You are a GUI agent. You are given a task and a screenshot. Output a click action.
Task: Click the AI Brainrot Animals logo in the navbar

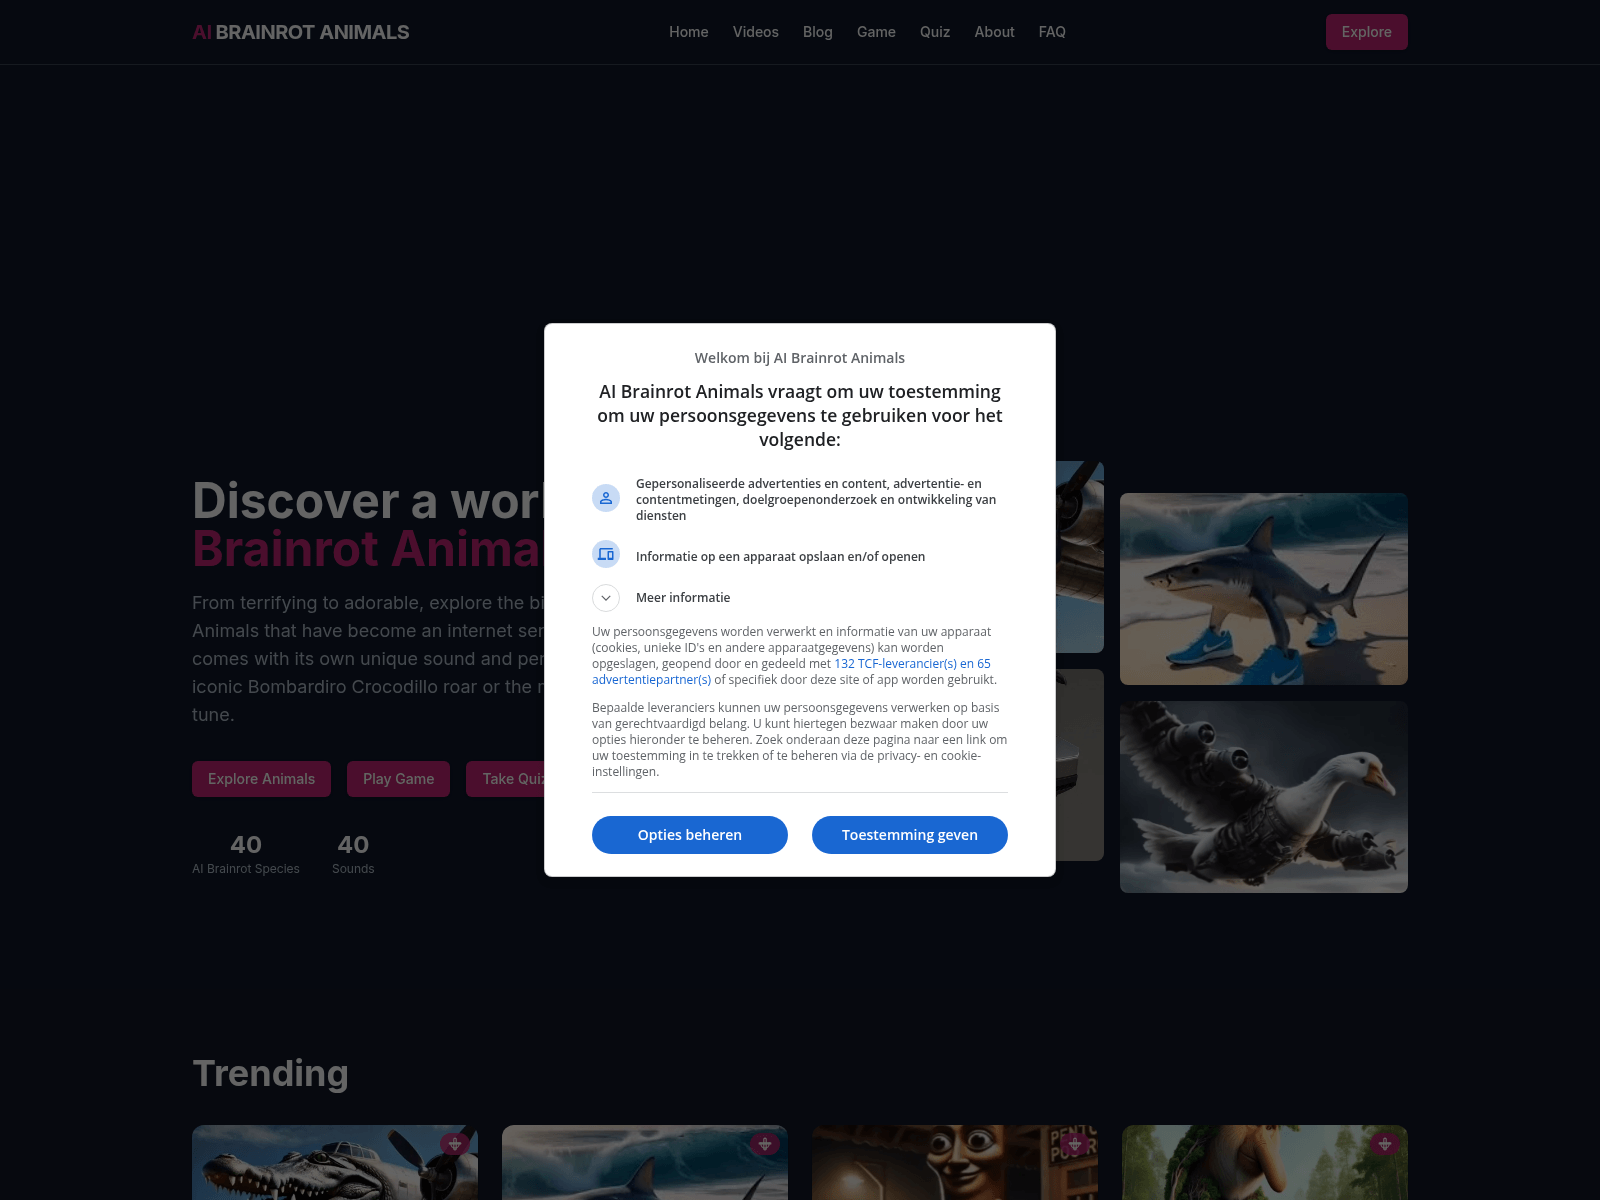click(300, 31)
